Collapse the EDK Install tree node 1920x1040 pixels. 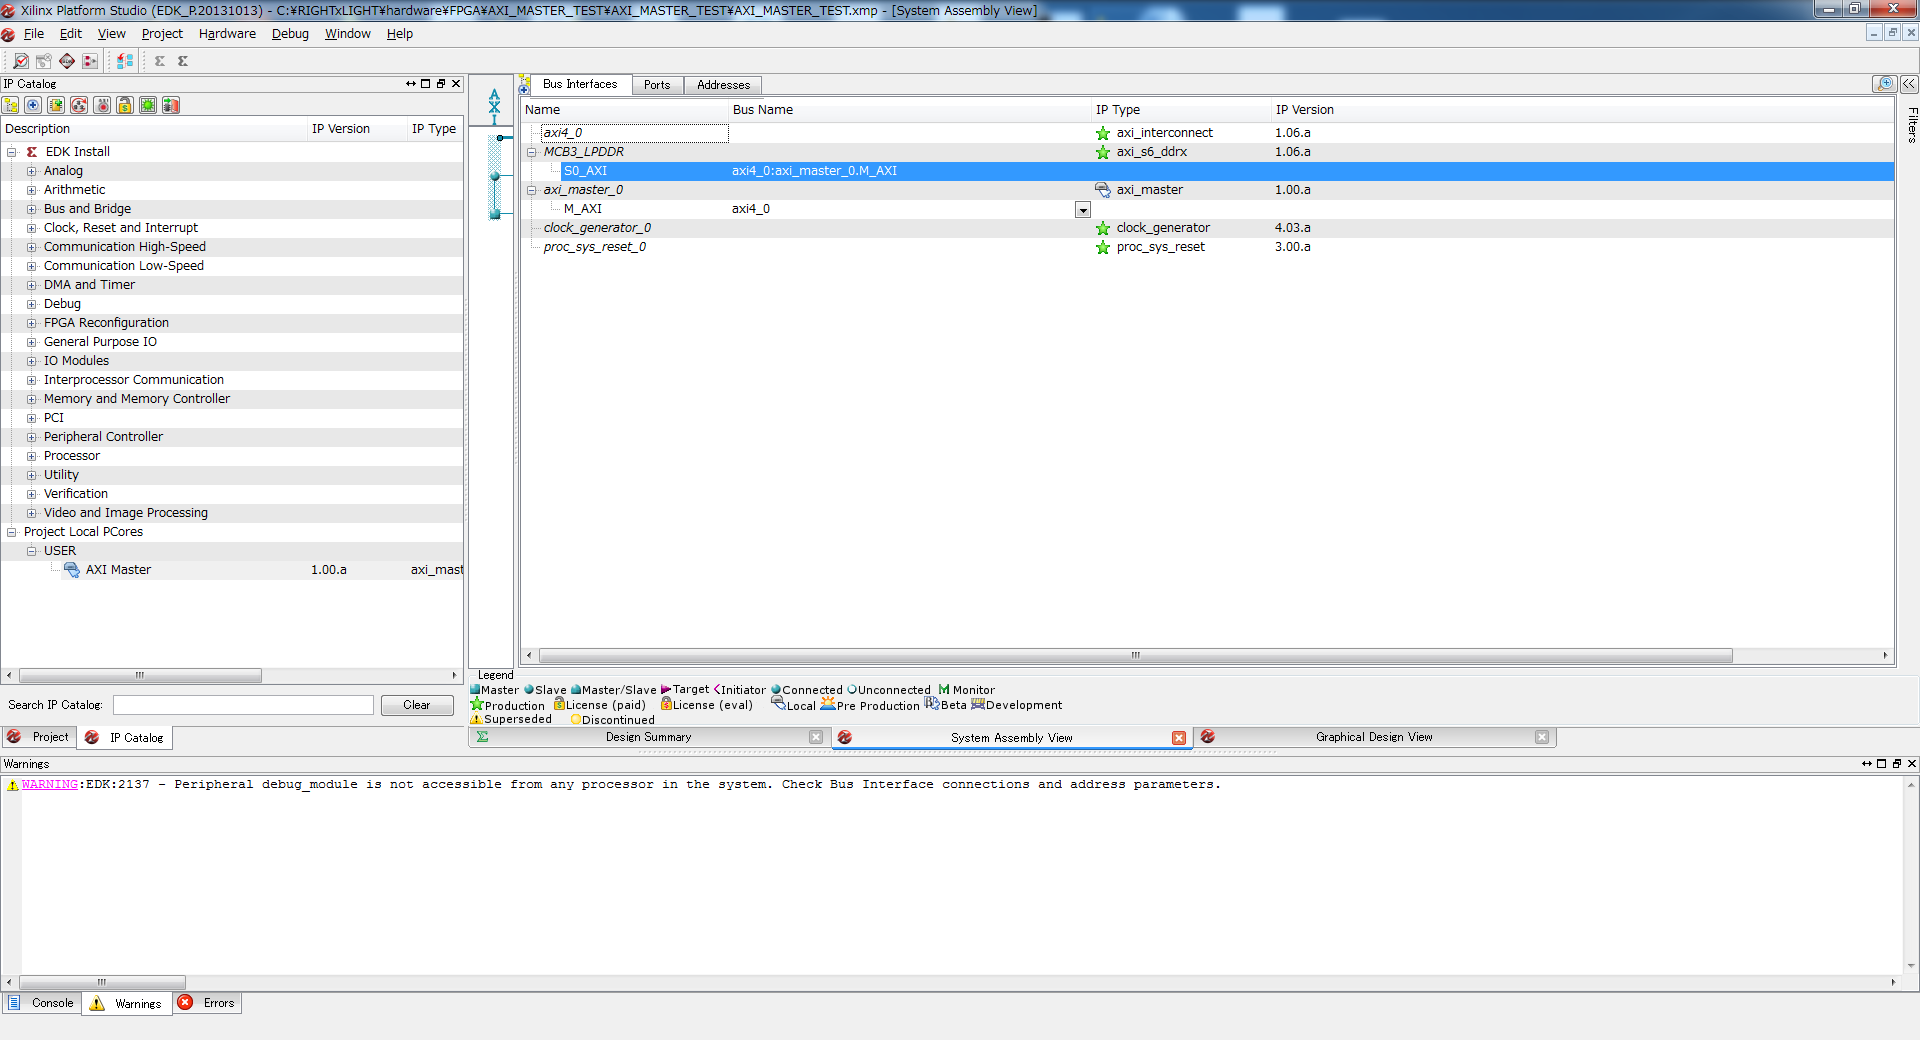pyautogui.click(x=12, y=152)
